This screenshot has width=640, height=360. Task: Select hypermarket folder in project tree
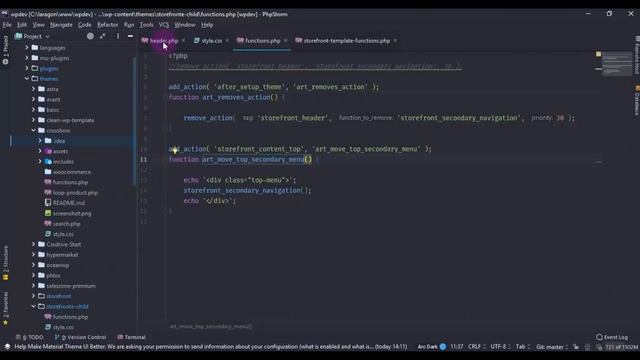(x=62, y=255)
